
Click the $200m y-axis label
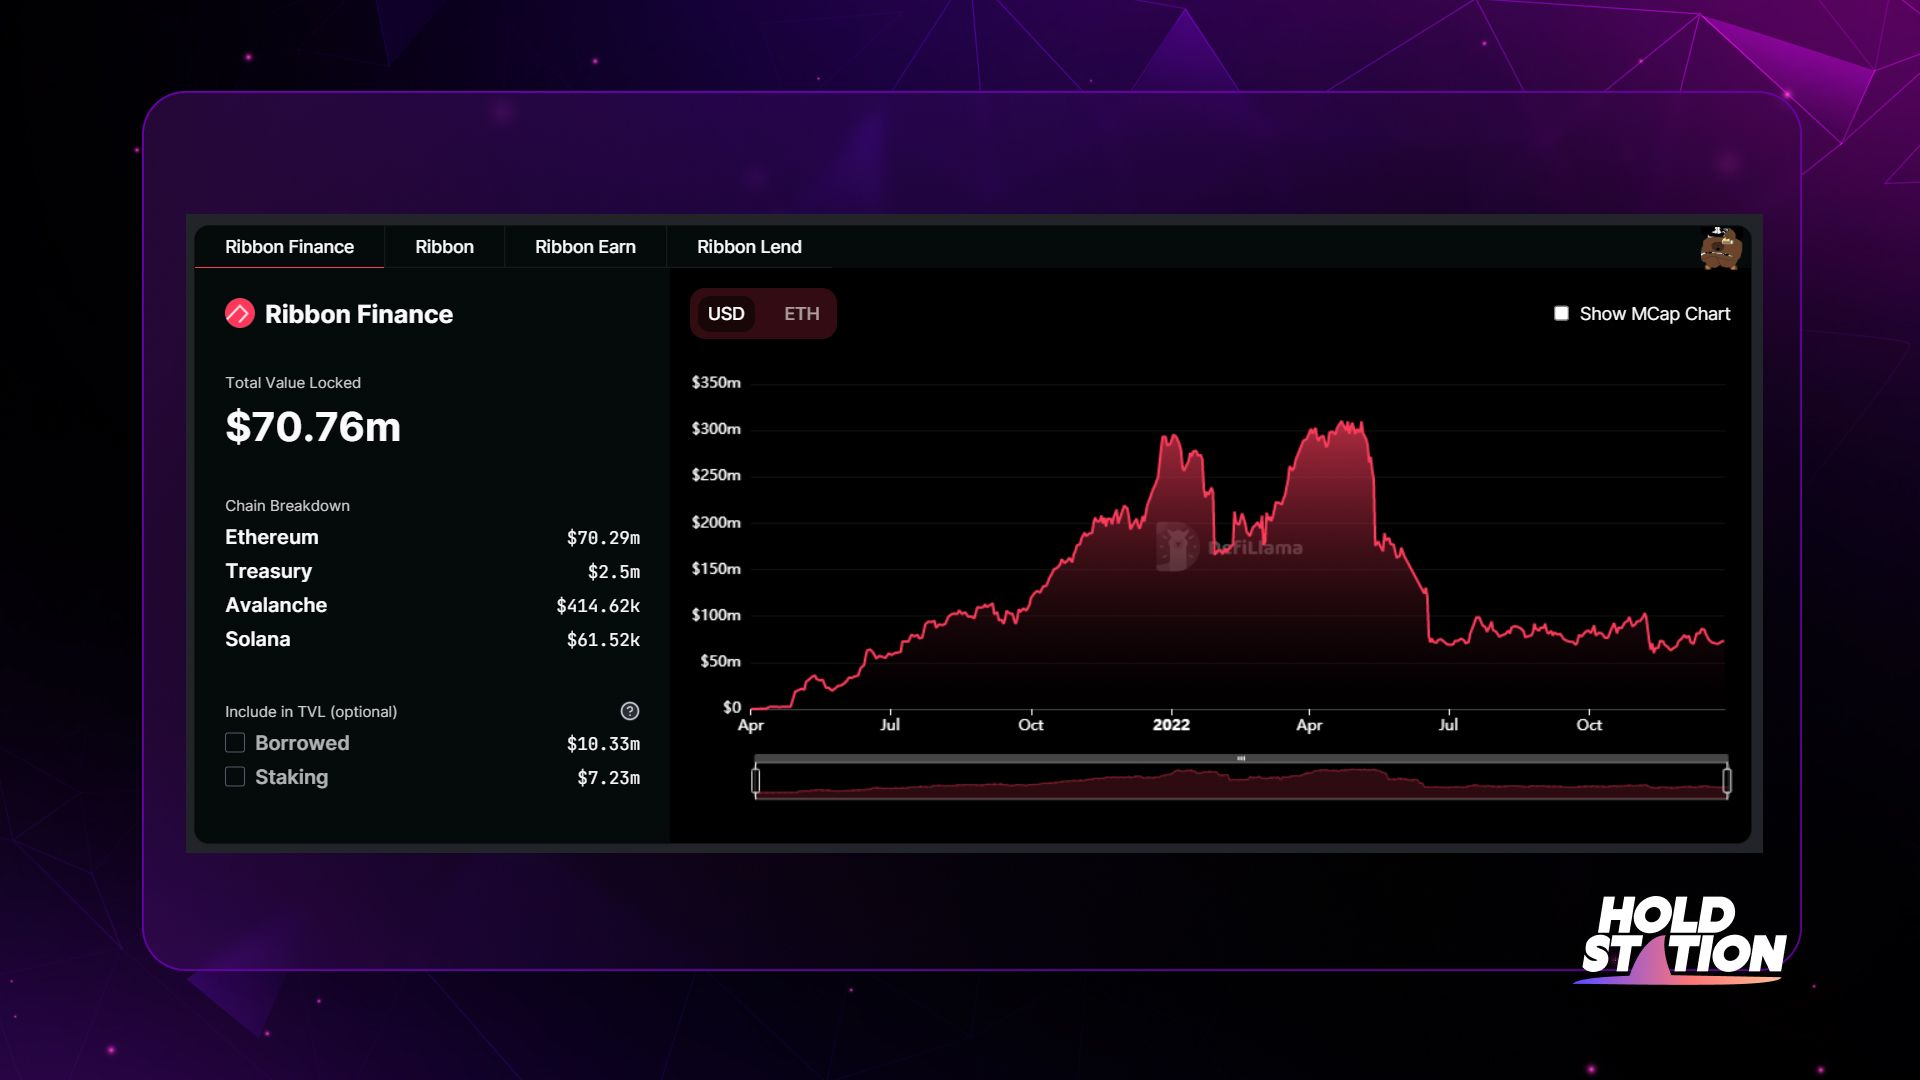[x=716, y=522]
